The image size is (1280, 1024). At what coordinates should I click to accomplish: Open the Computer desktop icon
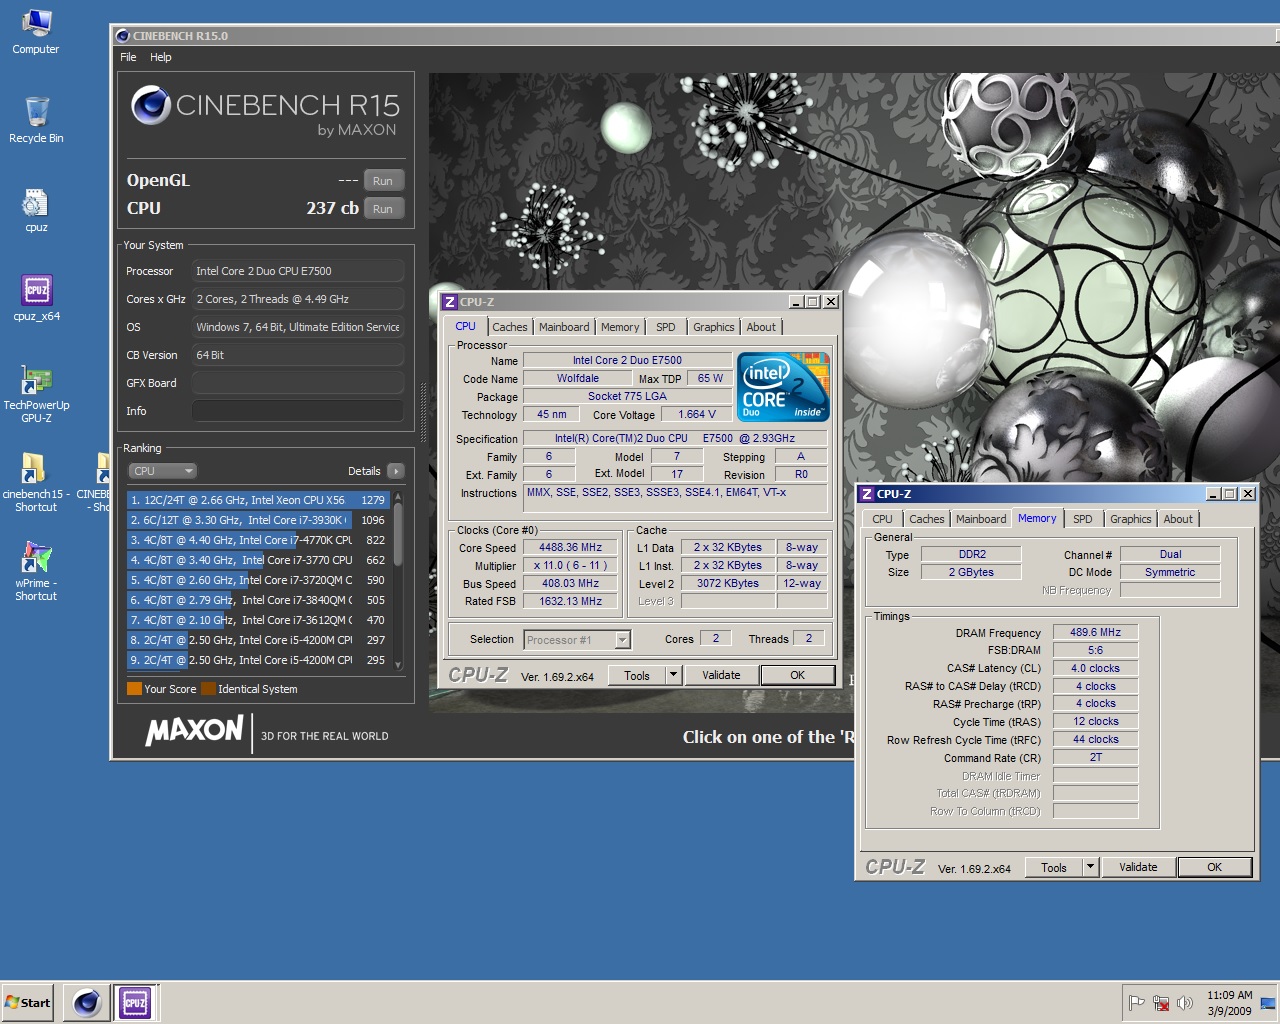point(35,31)
